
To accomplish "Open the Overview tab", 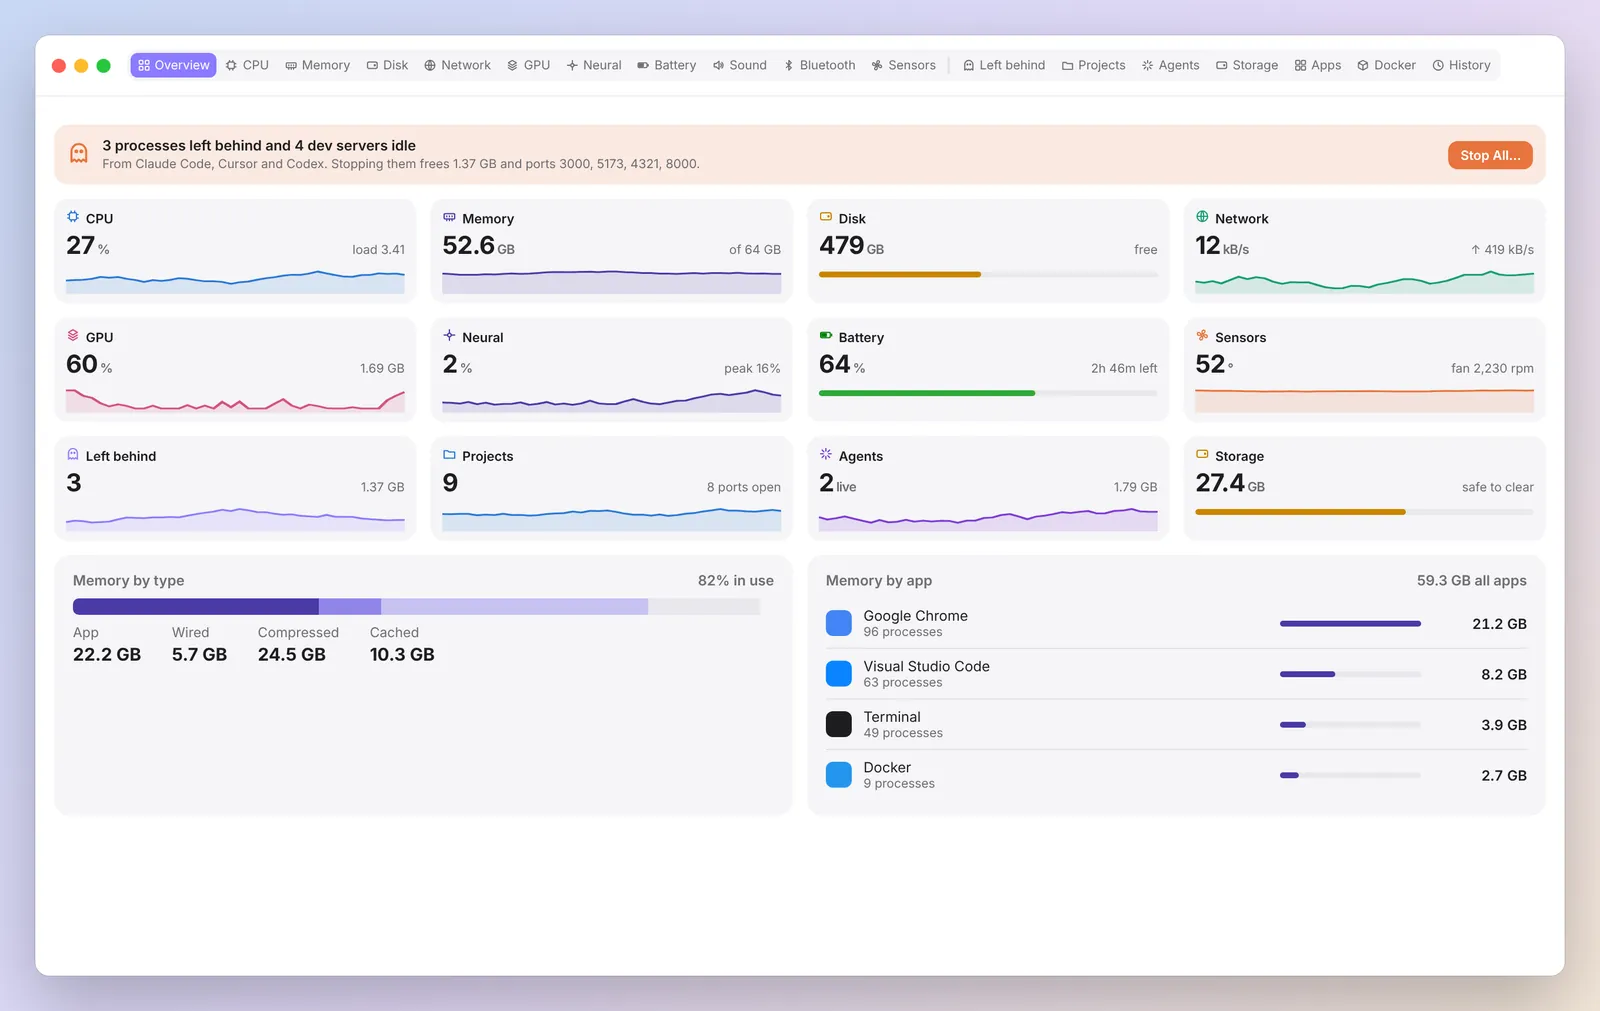I will tap(173, 65).
